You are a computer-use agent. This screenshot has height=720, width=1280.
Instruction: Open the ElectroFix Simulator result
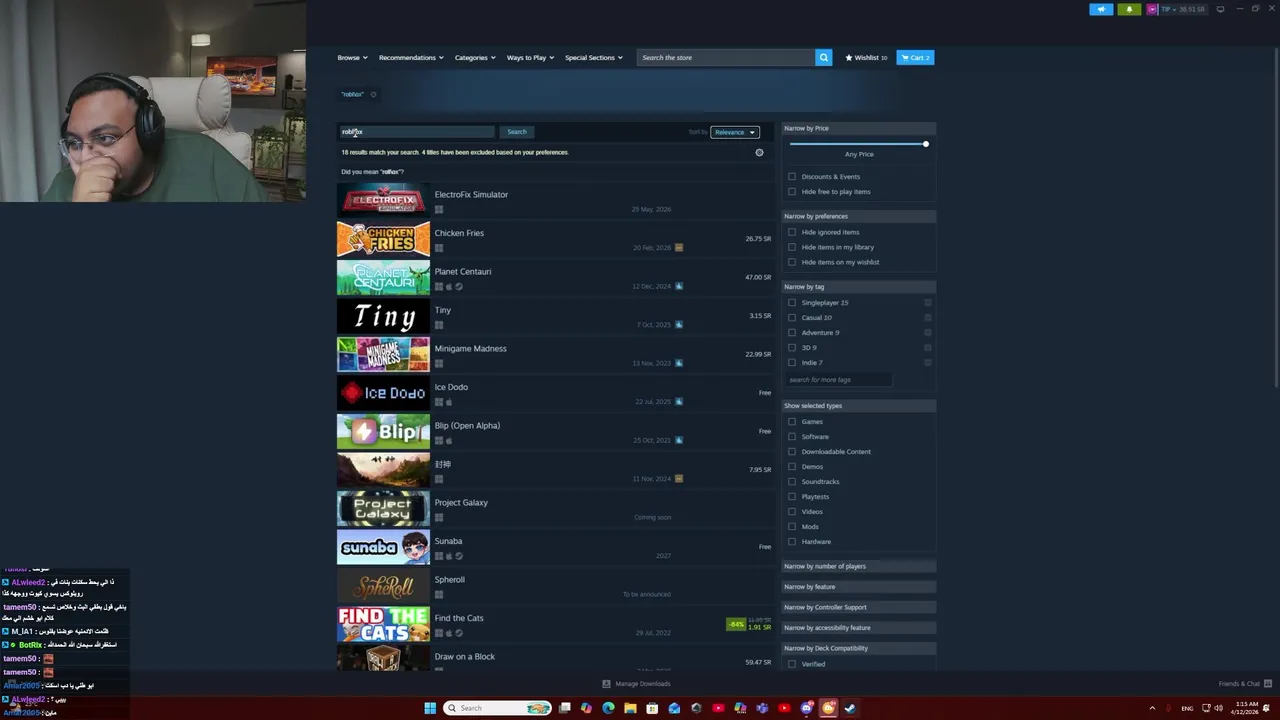(555, 200)
